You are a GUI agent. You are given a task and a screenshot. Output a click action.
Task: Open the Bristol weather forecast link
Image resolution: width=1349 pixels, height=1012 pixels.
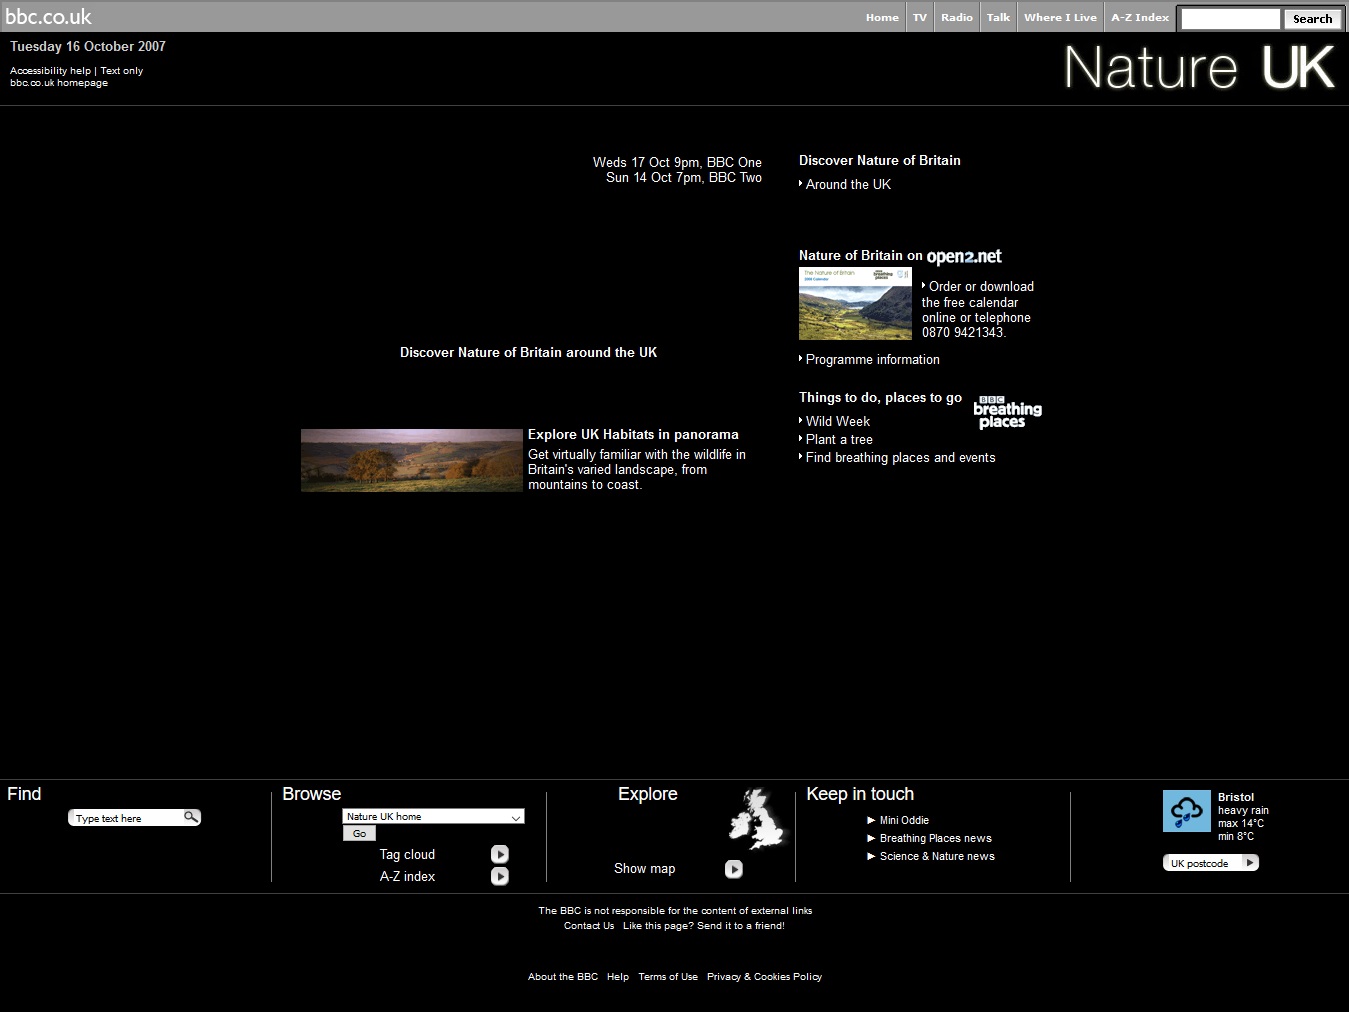pyautogui.click(x=1236, y=797)
